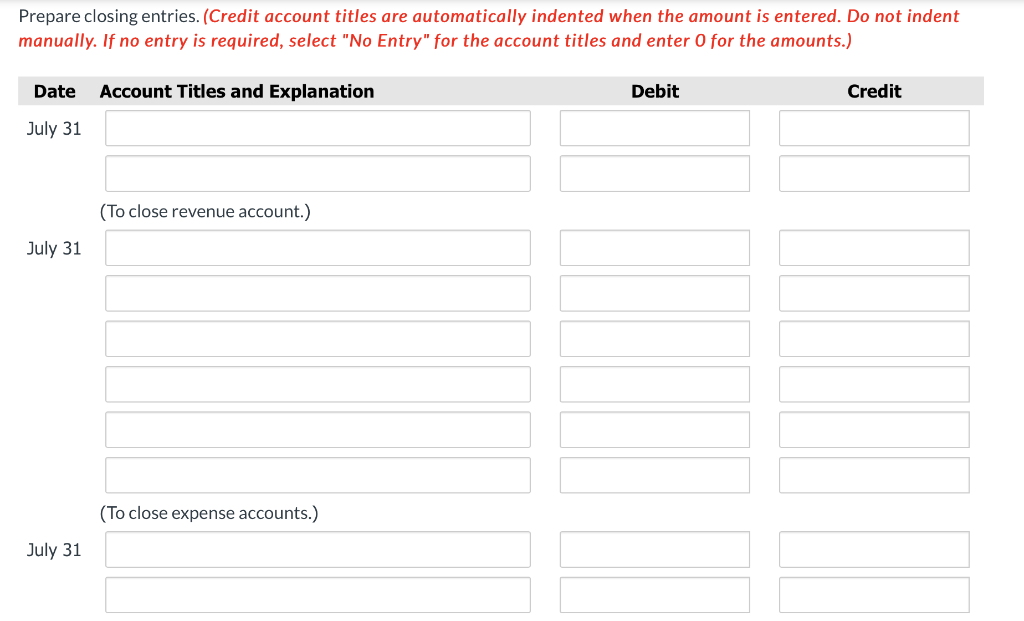Click the Debit field in the first revenue row

[654, 127]
